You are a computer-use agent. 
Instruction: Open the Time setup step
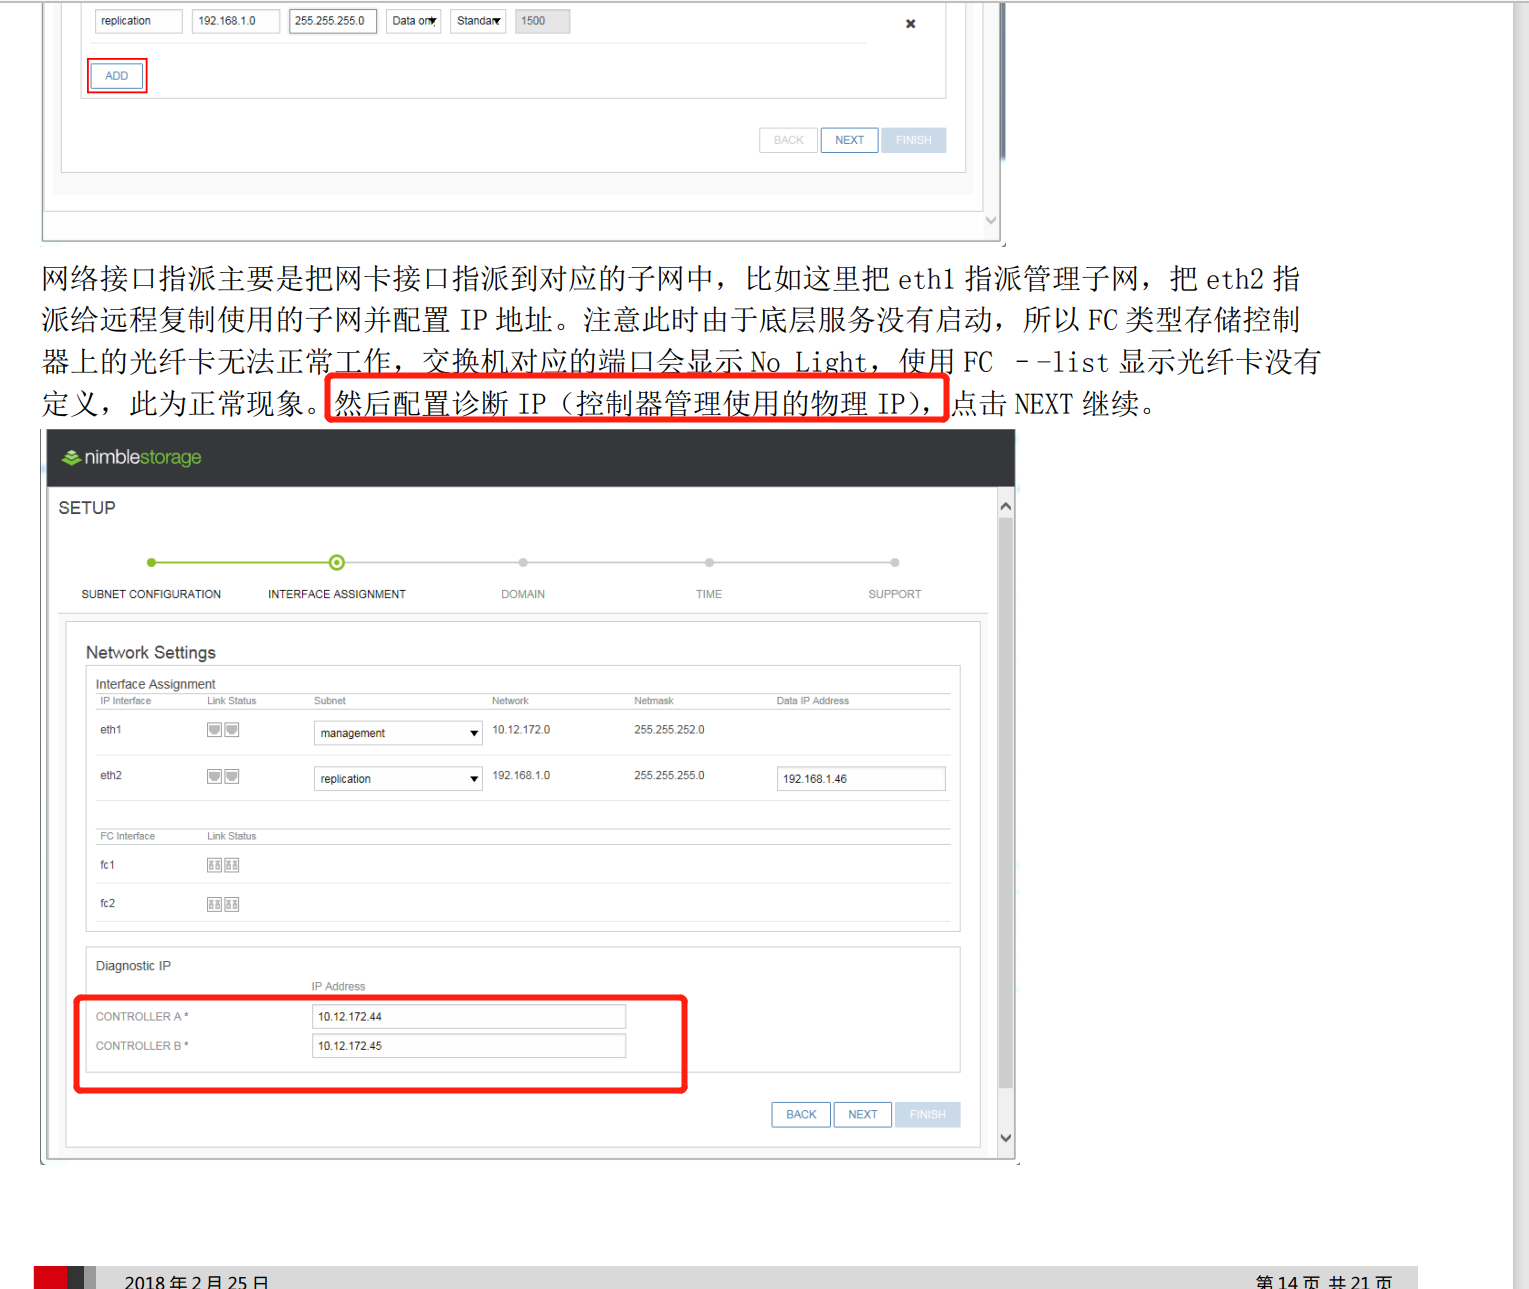[x=709, y=594]
